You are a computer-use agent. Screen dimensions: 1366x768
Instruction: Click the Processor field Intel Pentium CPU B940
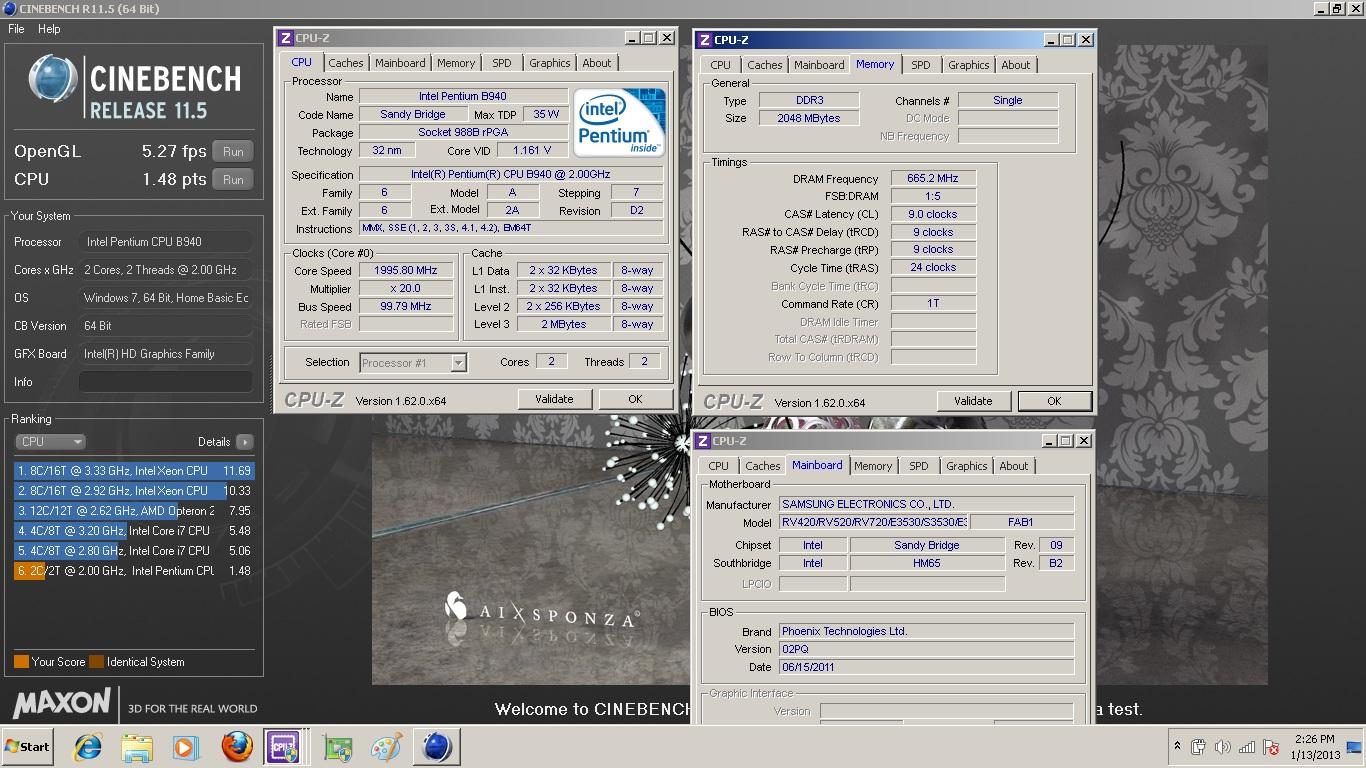click(x=166, y=242)
